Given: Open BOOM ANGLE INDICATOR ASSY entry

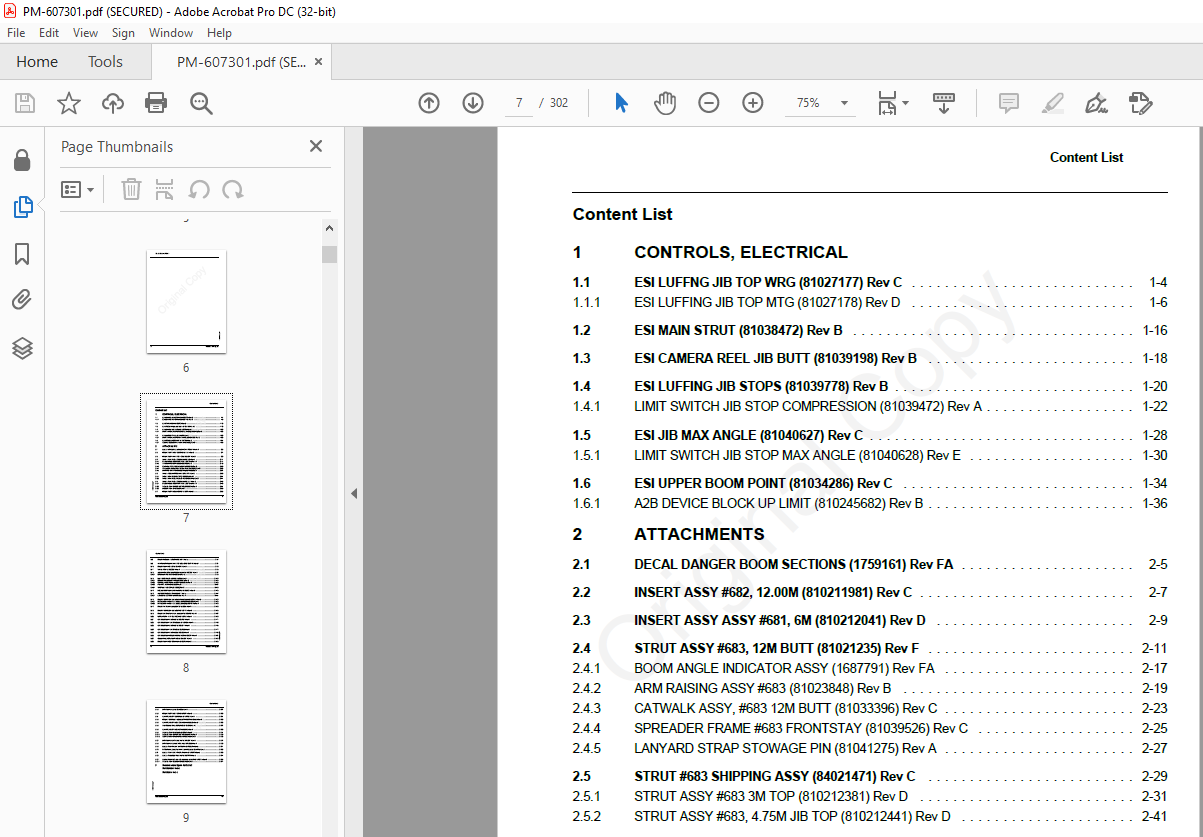Looking at the screenshot, I should pos(784,668).
